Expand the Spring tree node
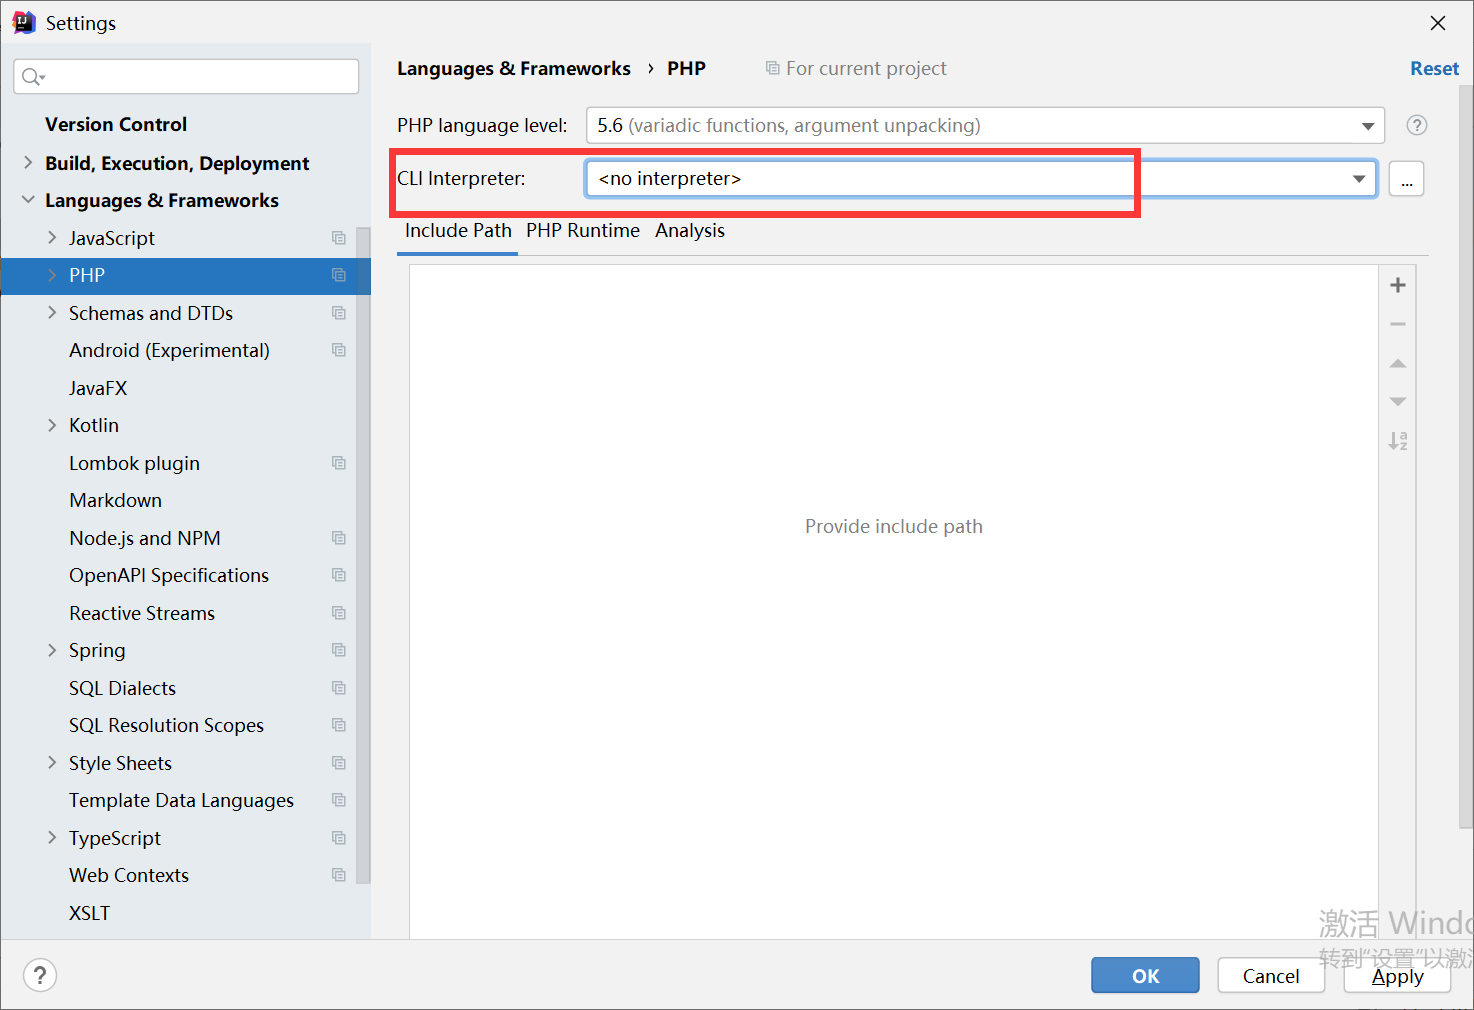 click(52, 650)
